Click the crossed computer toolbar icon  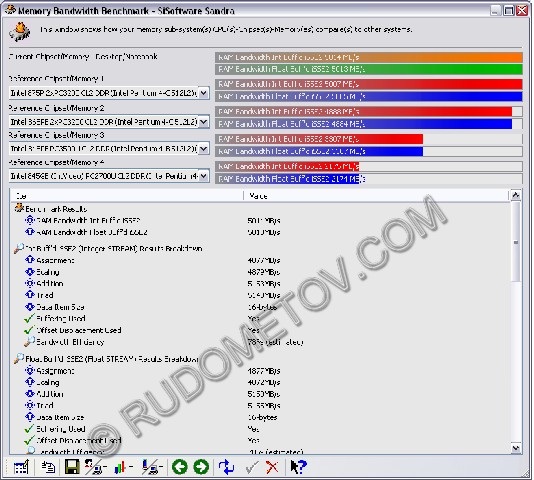tap(152, 467)
